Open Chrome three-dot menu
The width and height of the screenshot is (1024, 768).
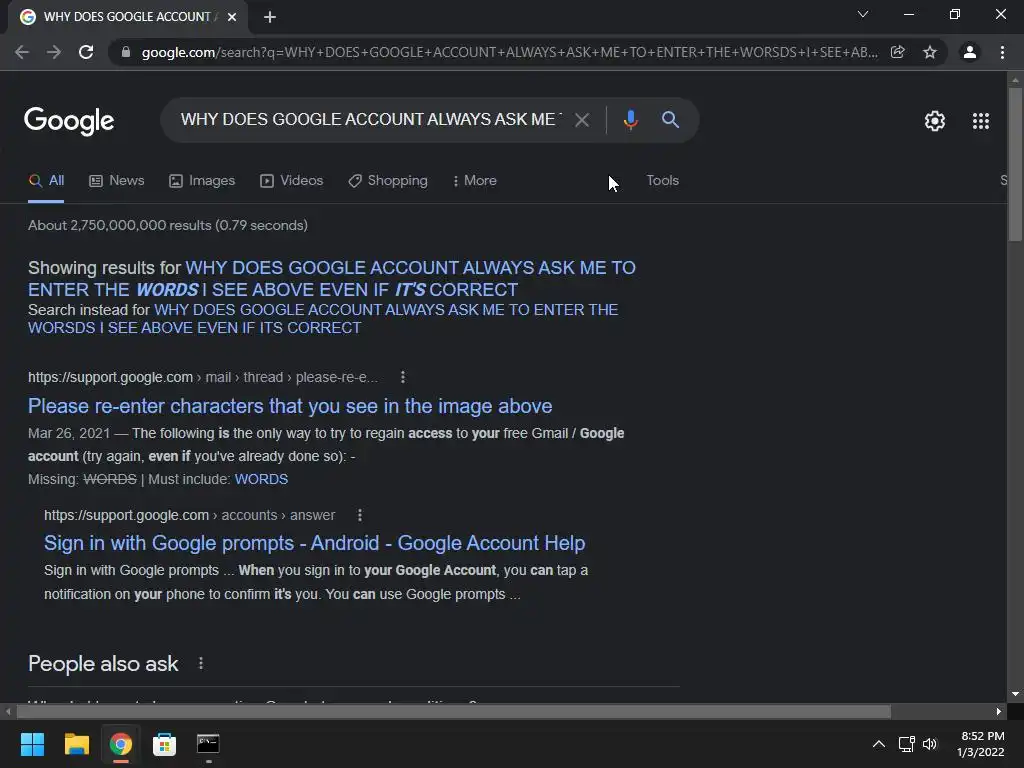pyautogui.click(x=1002, y=52)
